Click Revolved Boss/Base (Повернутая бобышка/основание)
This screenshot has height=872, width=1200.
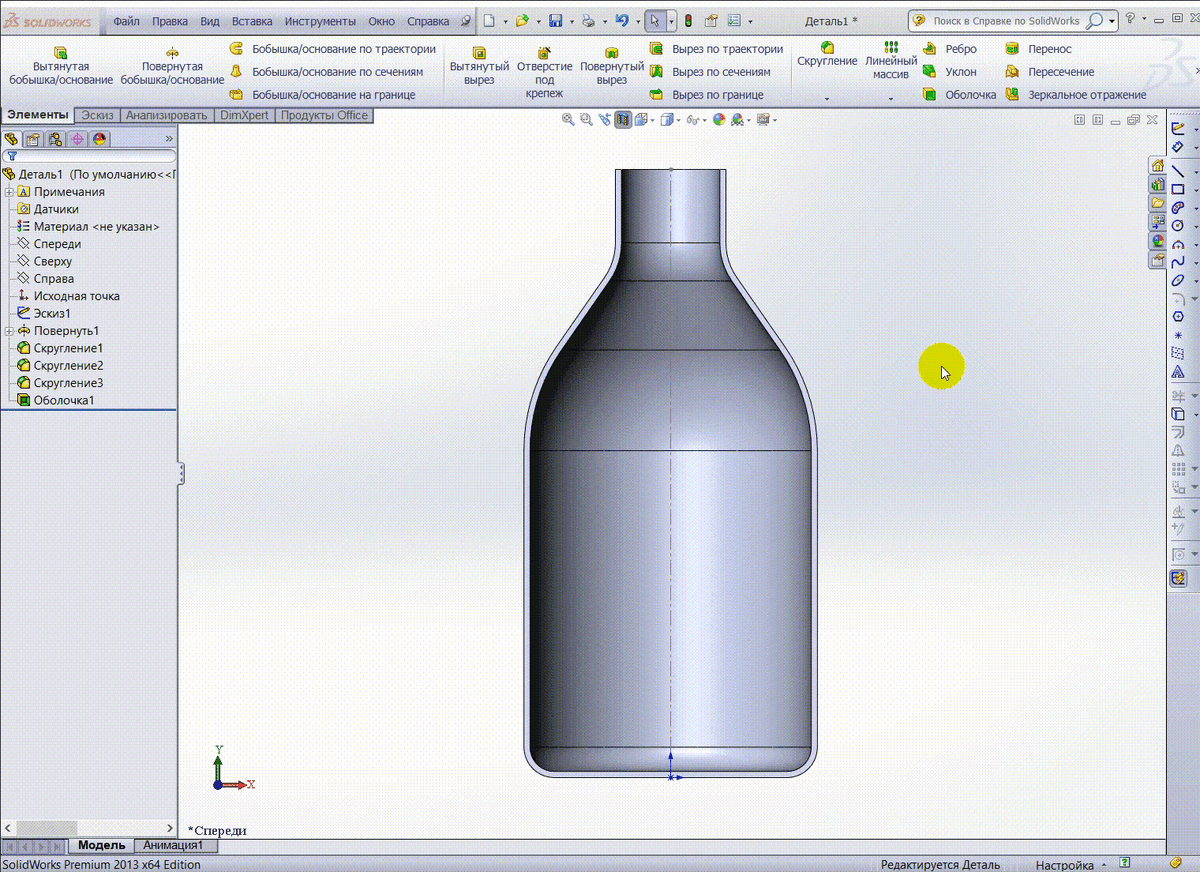pos(172,65)
